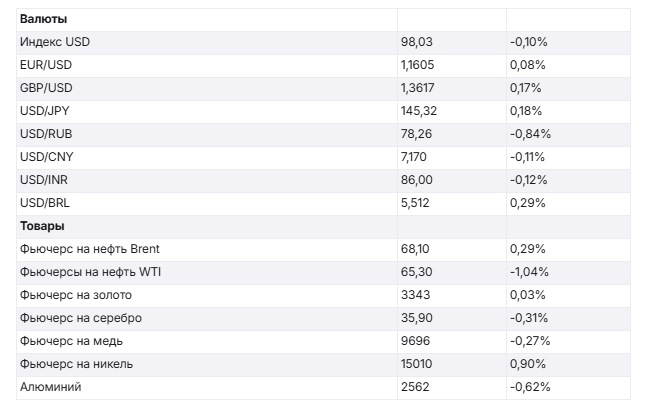Select the GBP/USD pair label
The height and width of the screenshot is (415, 647).
click(x=46, y=88)
